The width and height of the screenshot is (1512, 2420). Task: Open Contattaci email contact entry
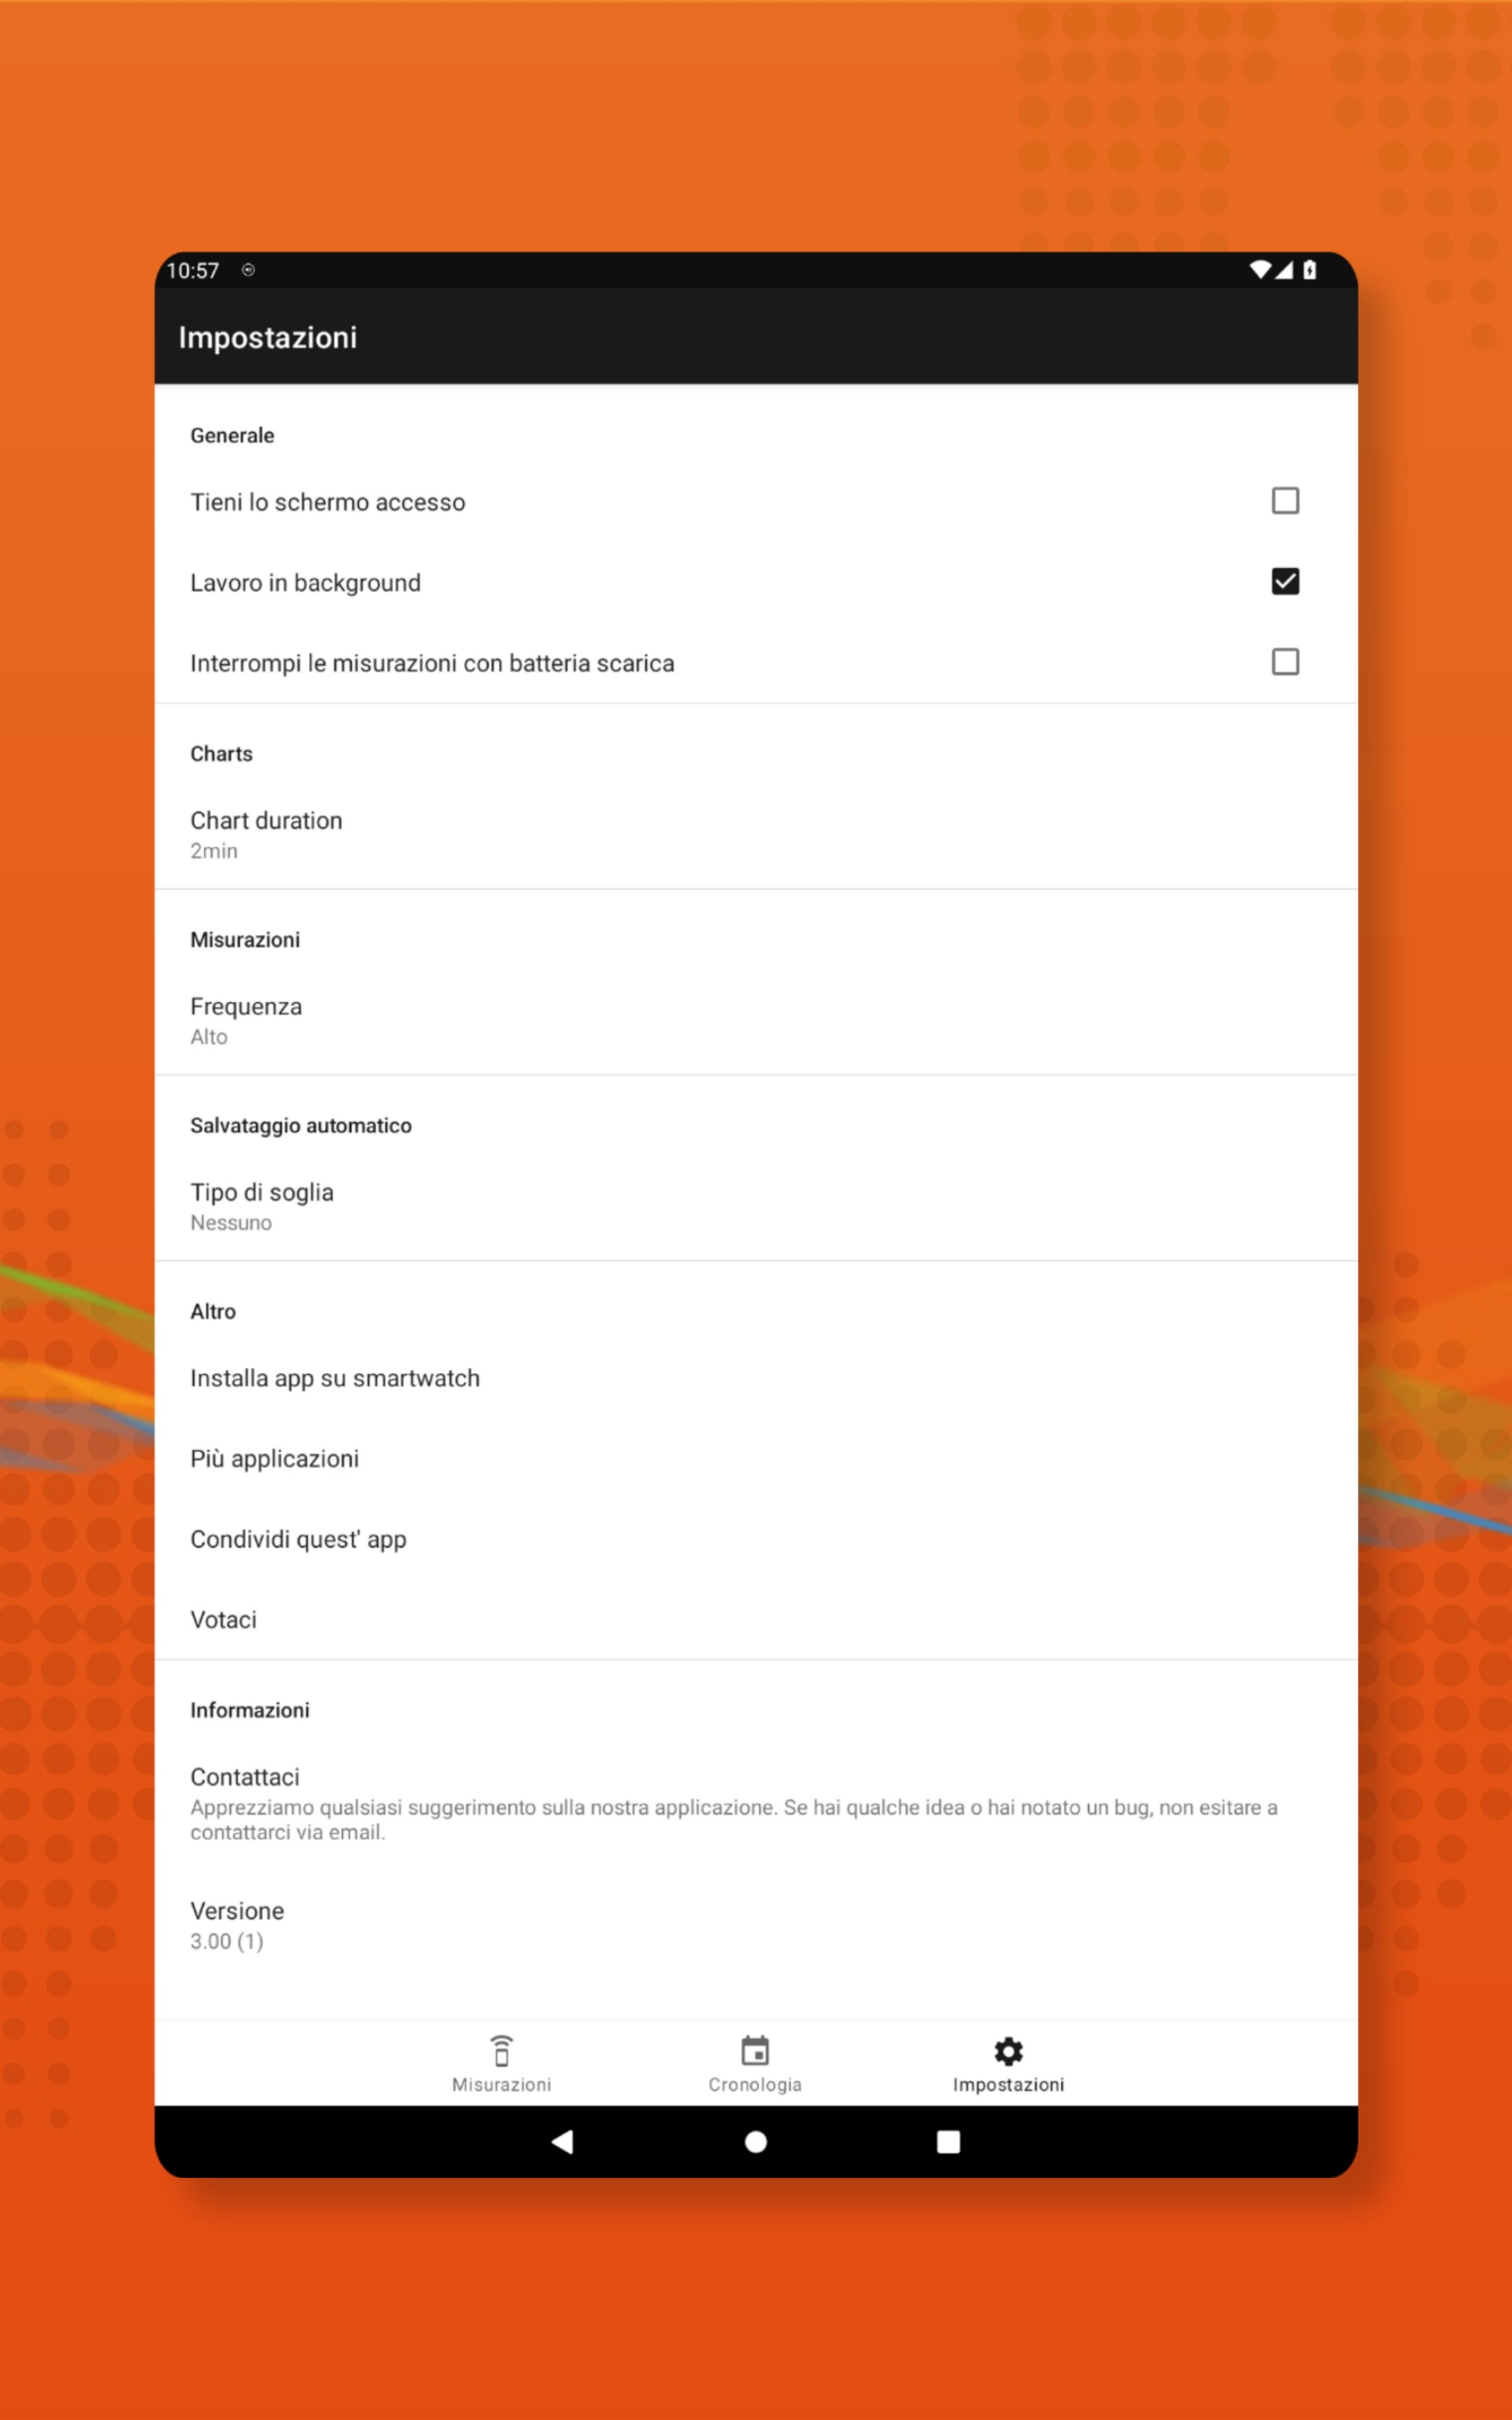(x=756, y=1804)
